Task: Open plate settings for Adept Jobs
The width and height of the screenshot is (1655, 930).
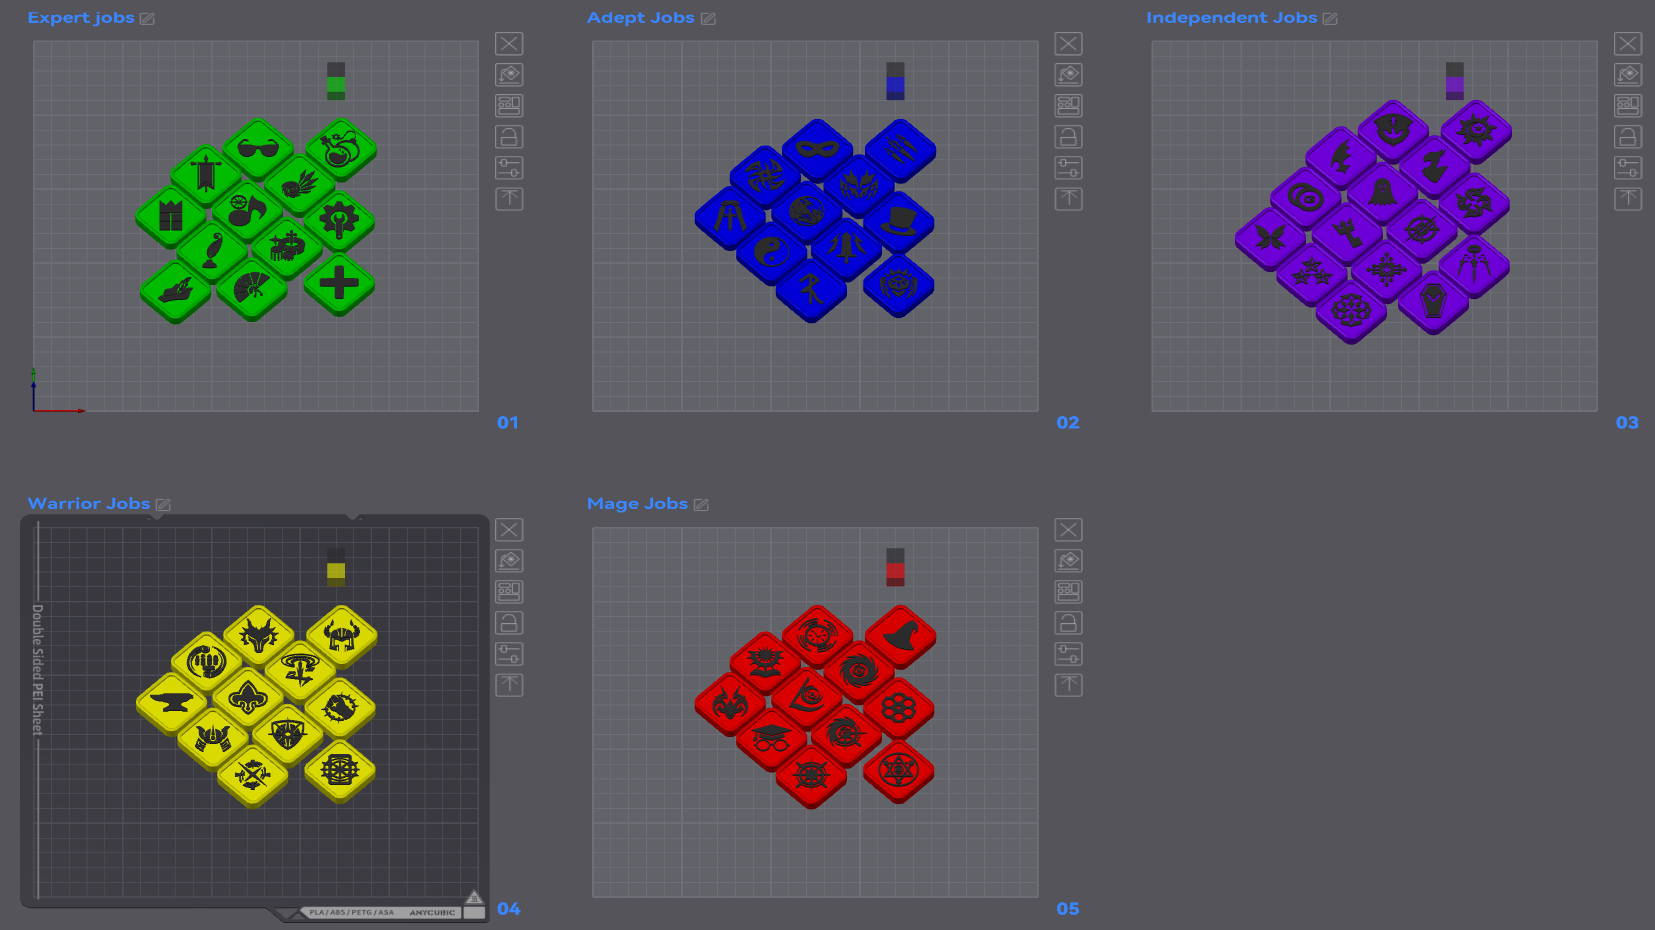Action: point(1068,167)
